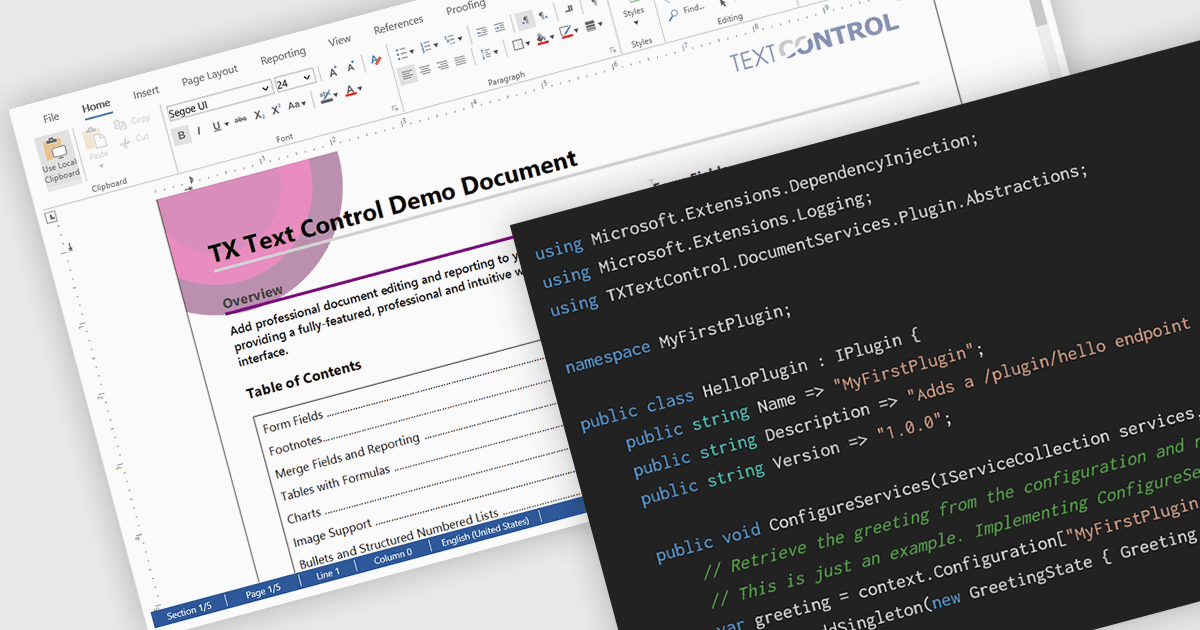Expand the line spacing arrow
This screenshot has width=1200, height=630.
click(x=496, y=52)
